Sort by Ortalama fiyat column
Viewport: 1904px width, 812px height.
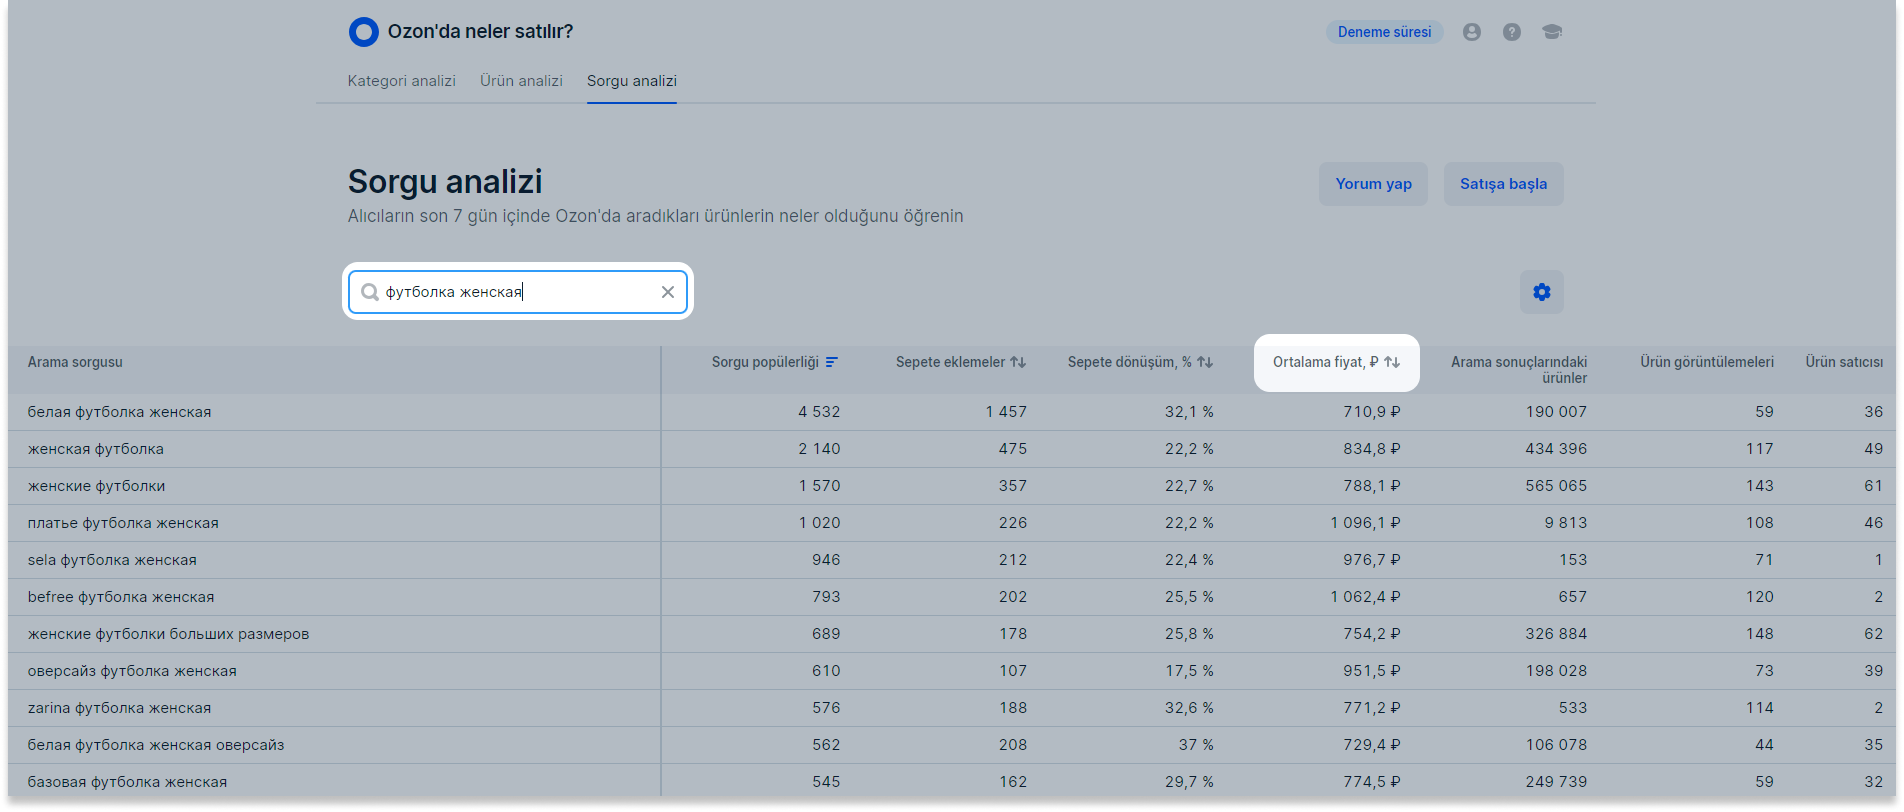coord(1335,362)
